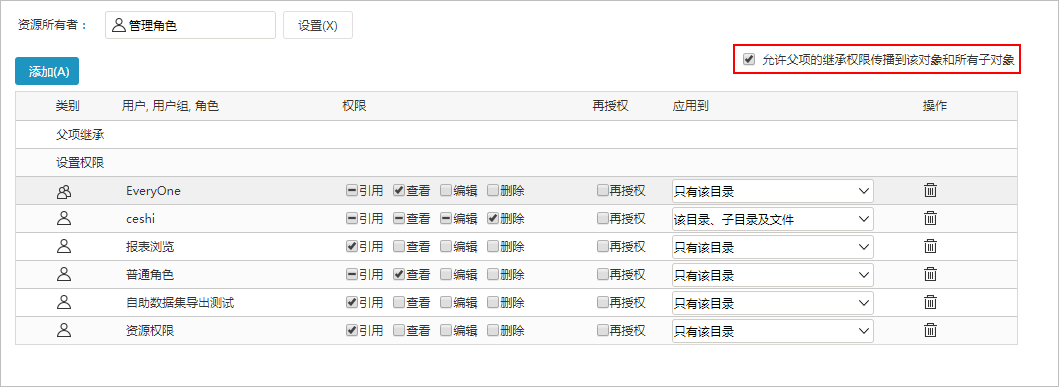Click the 操作 column header
The image size is (1059, 387).
point(935,106)
